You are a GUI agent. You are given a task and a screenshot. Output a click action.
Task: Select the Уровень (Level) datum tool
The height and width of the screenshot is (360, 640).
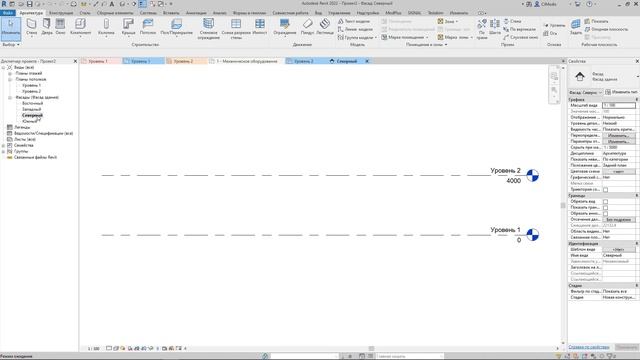[555, 25]
